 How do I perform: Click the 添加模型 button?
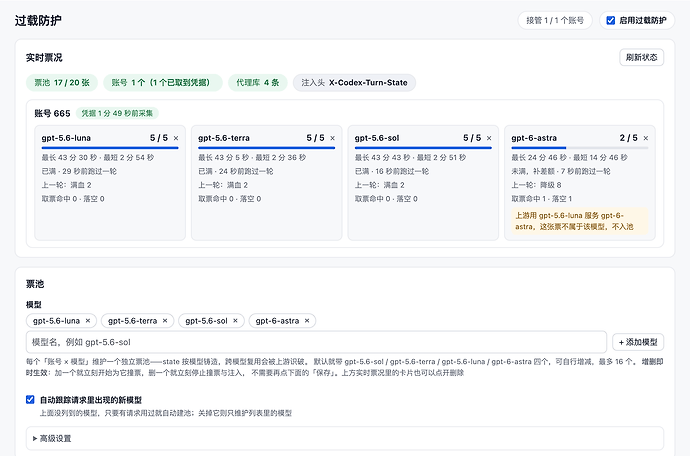point(638,342)
